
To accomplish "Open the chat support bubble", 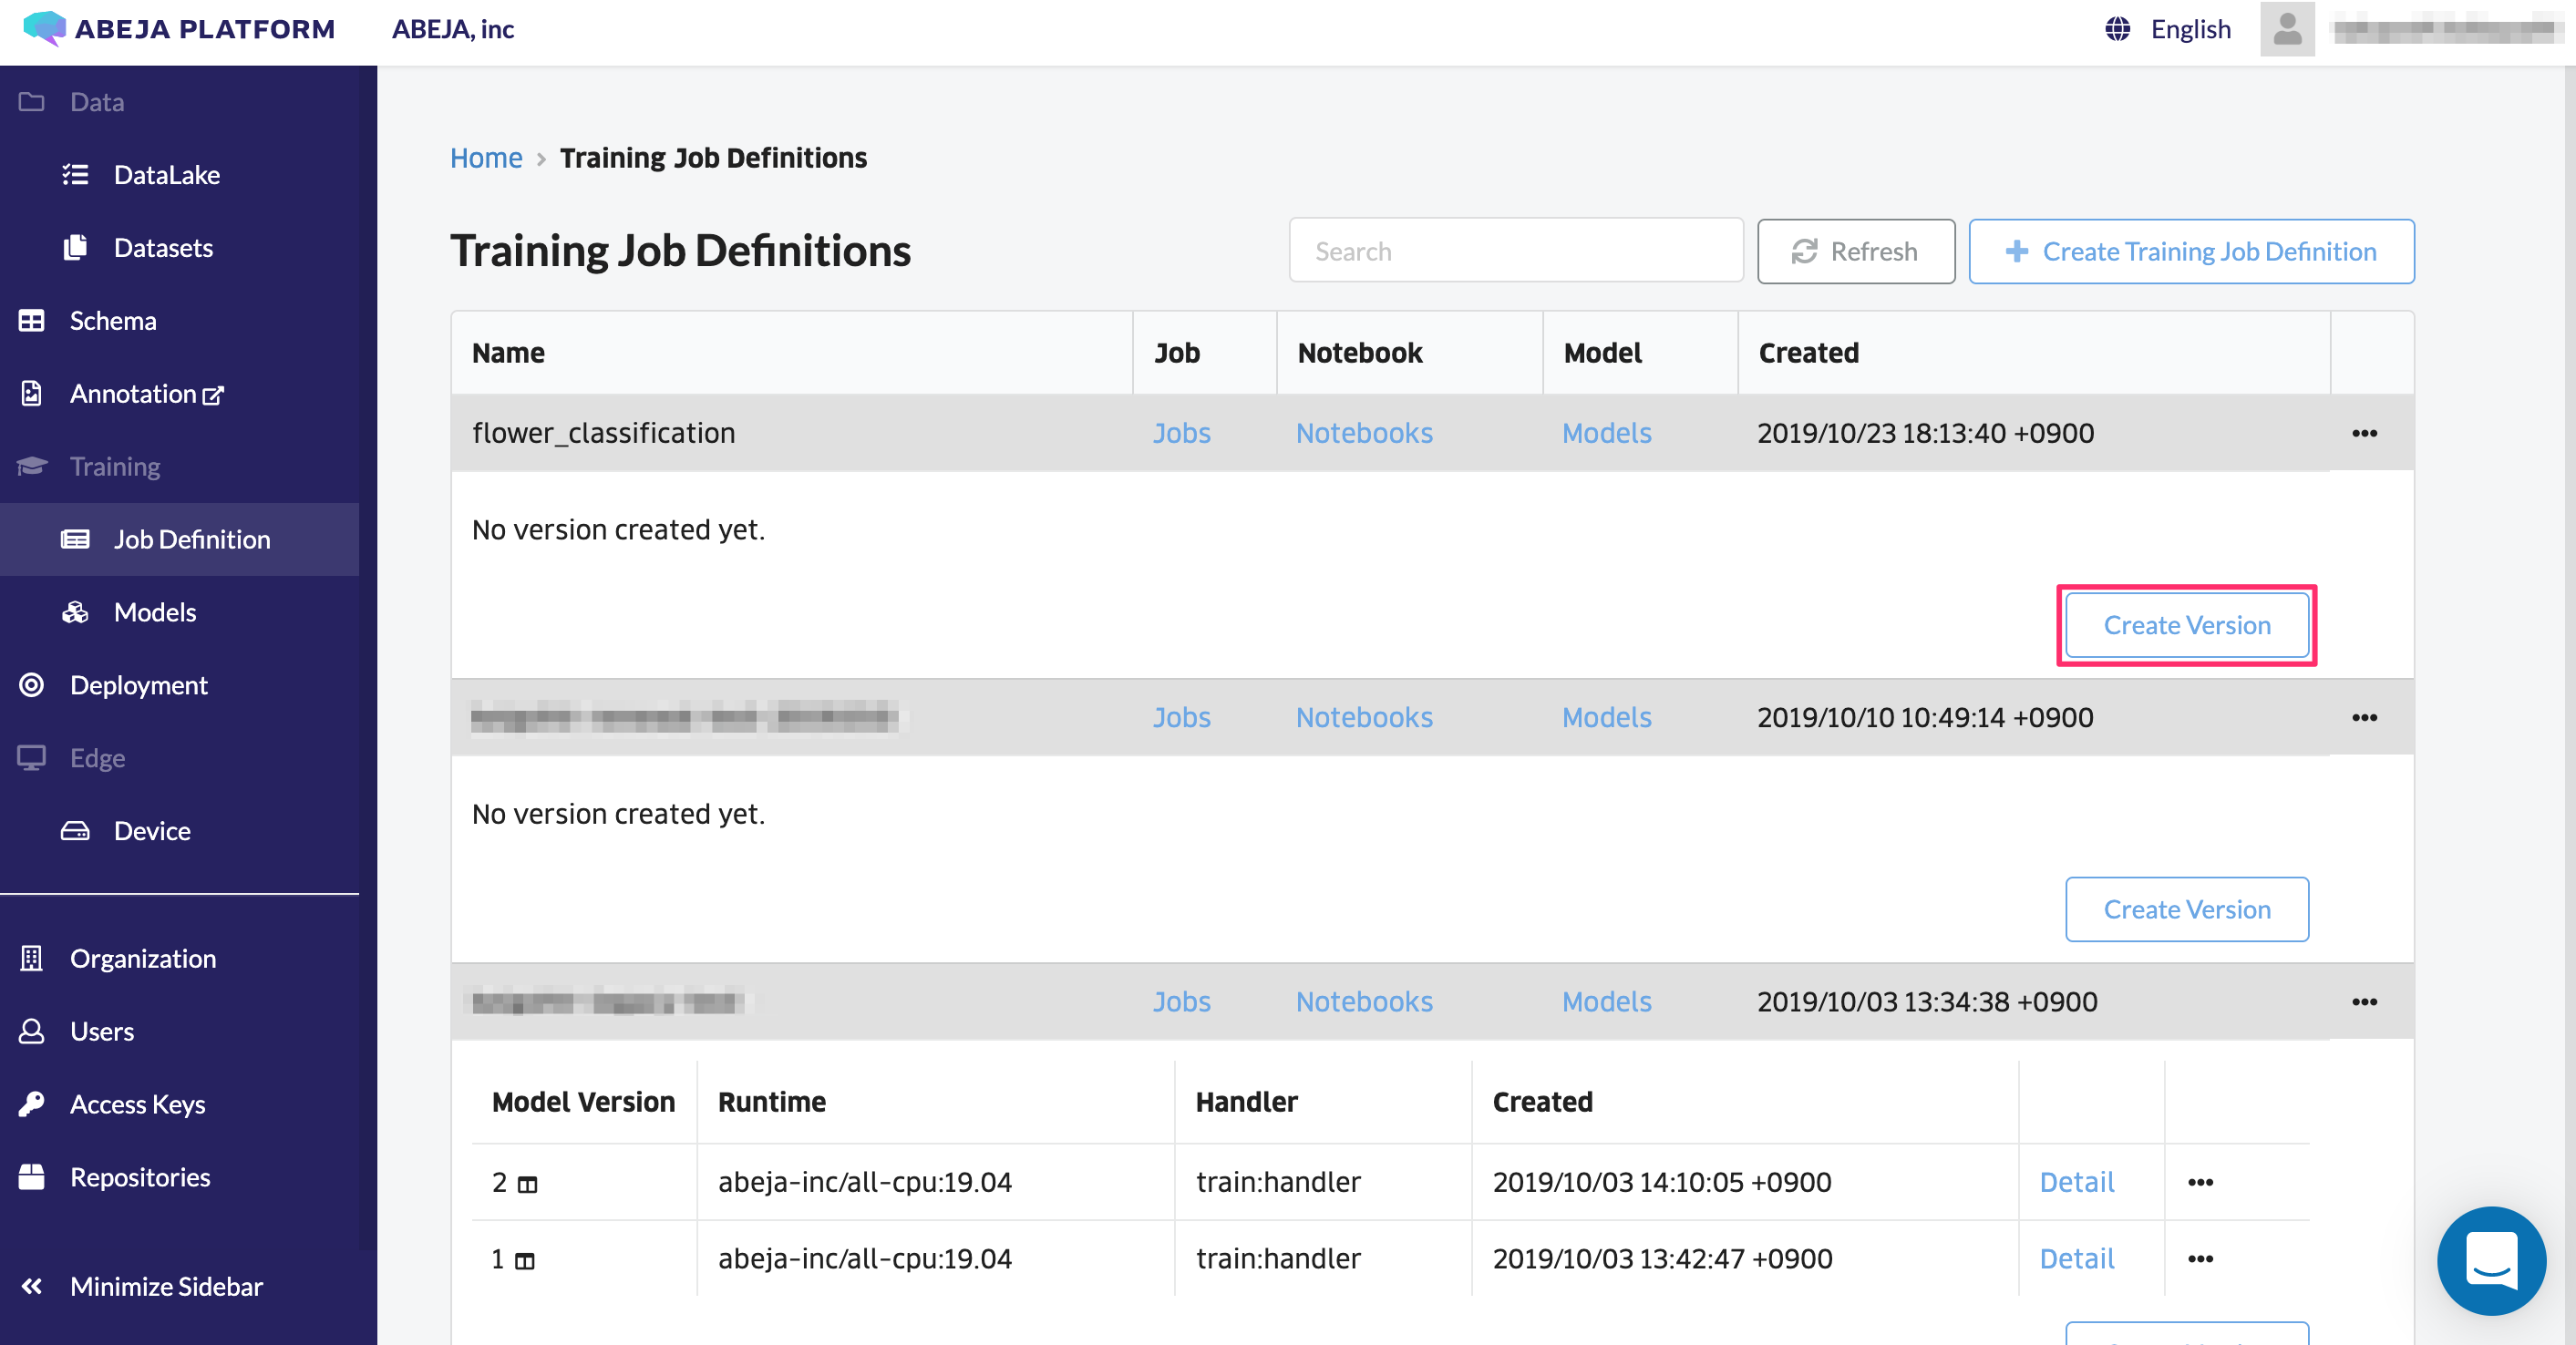I will pyautogui.click(x=2491, y=1260).
